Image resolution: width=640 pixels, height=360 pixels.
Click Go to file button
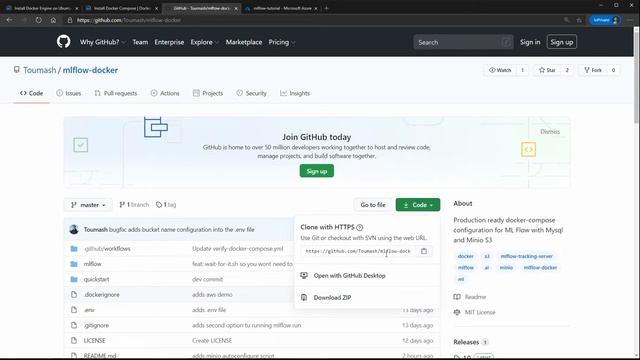pos(373,205)
